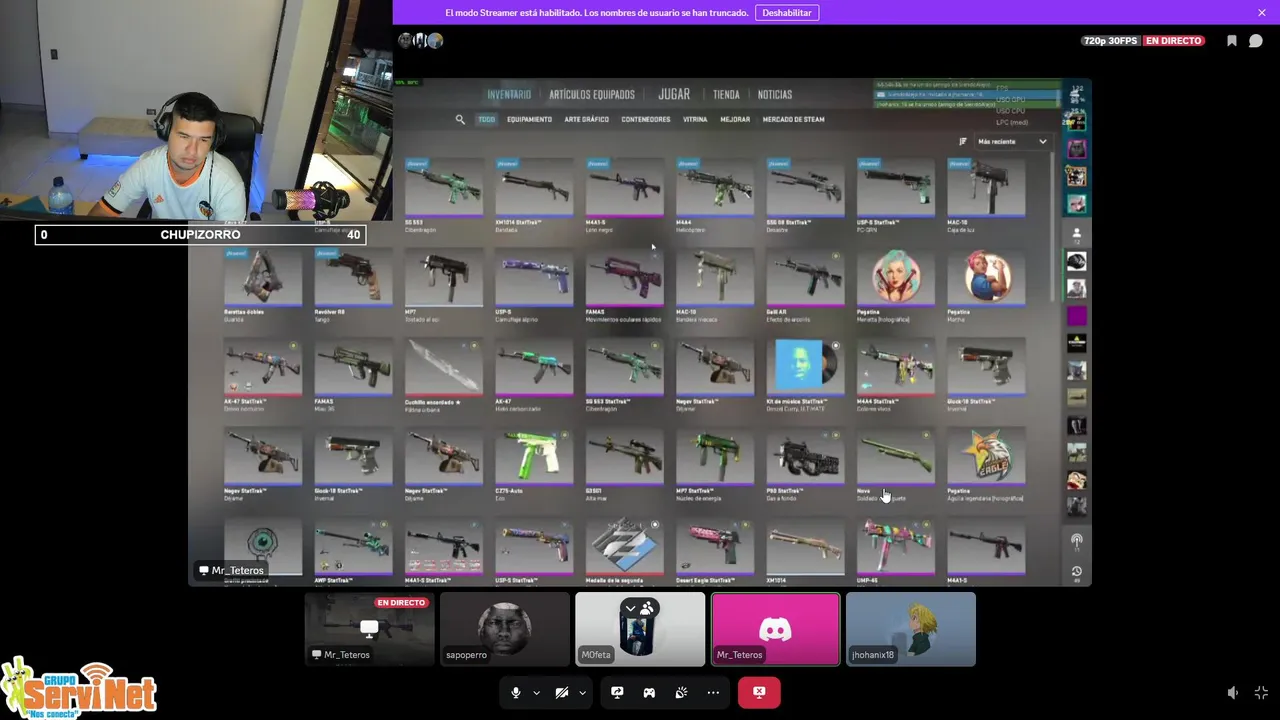Select the VITRINA filter

pos(695,119)
